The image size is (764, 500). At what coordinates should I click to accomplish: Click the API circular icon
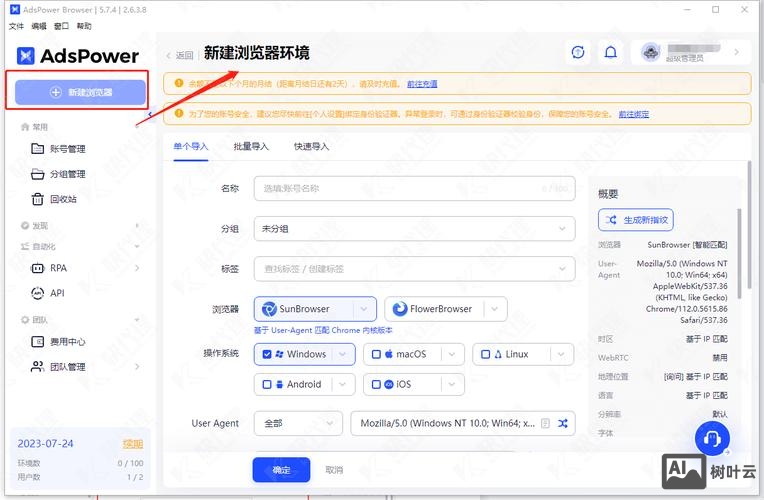(x=38, y=293)
